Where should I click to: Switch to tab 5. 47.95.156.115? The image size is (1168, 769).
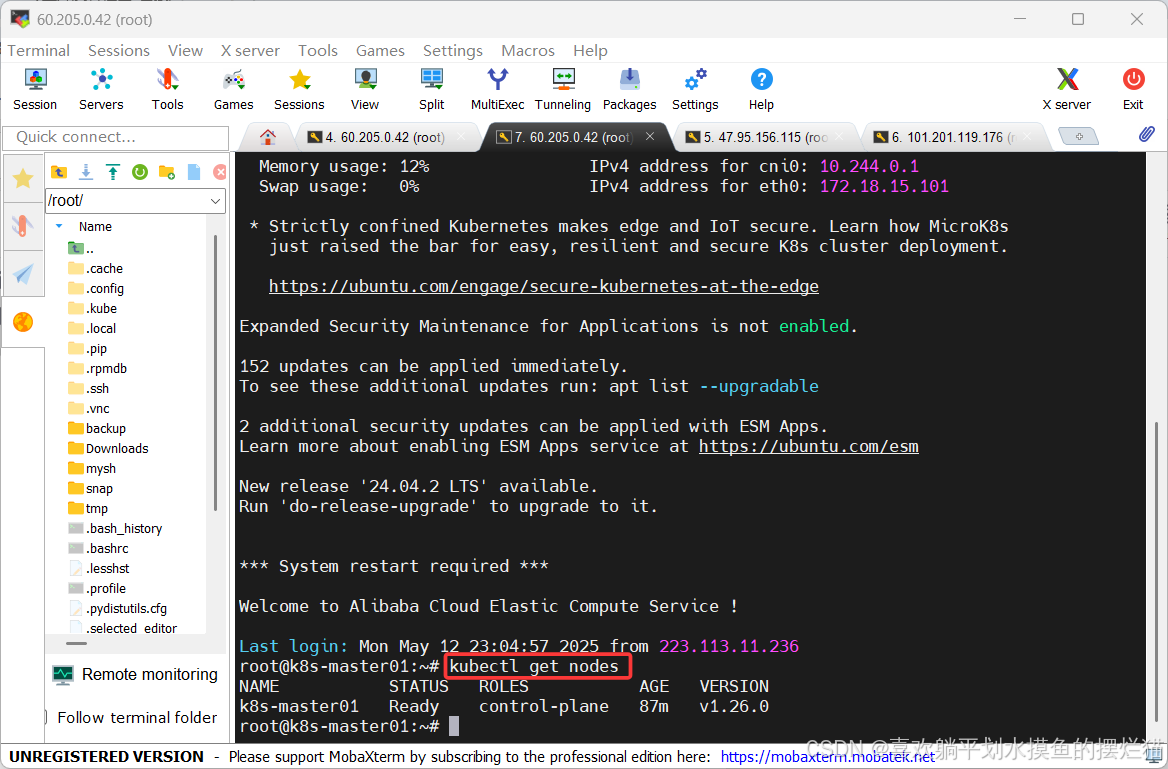point(766,137)
